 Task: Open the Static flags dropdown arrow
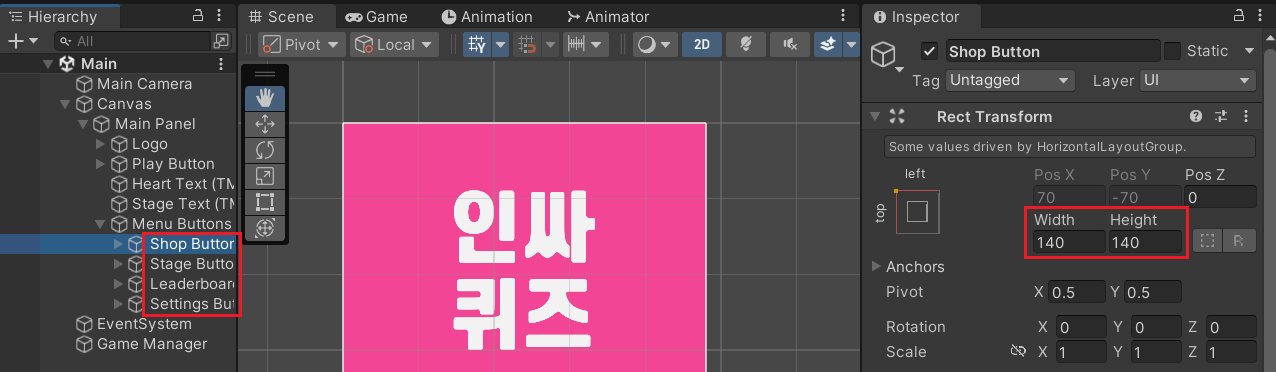pos(1249,51)
